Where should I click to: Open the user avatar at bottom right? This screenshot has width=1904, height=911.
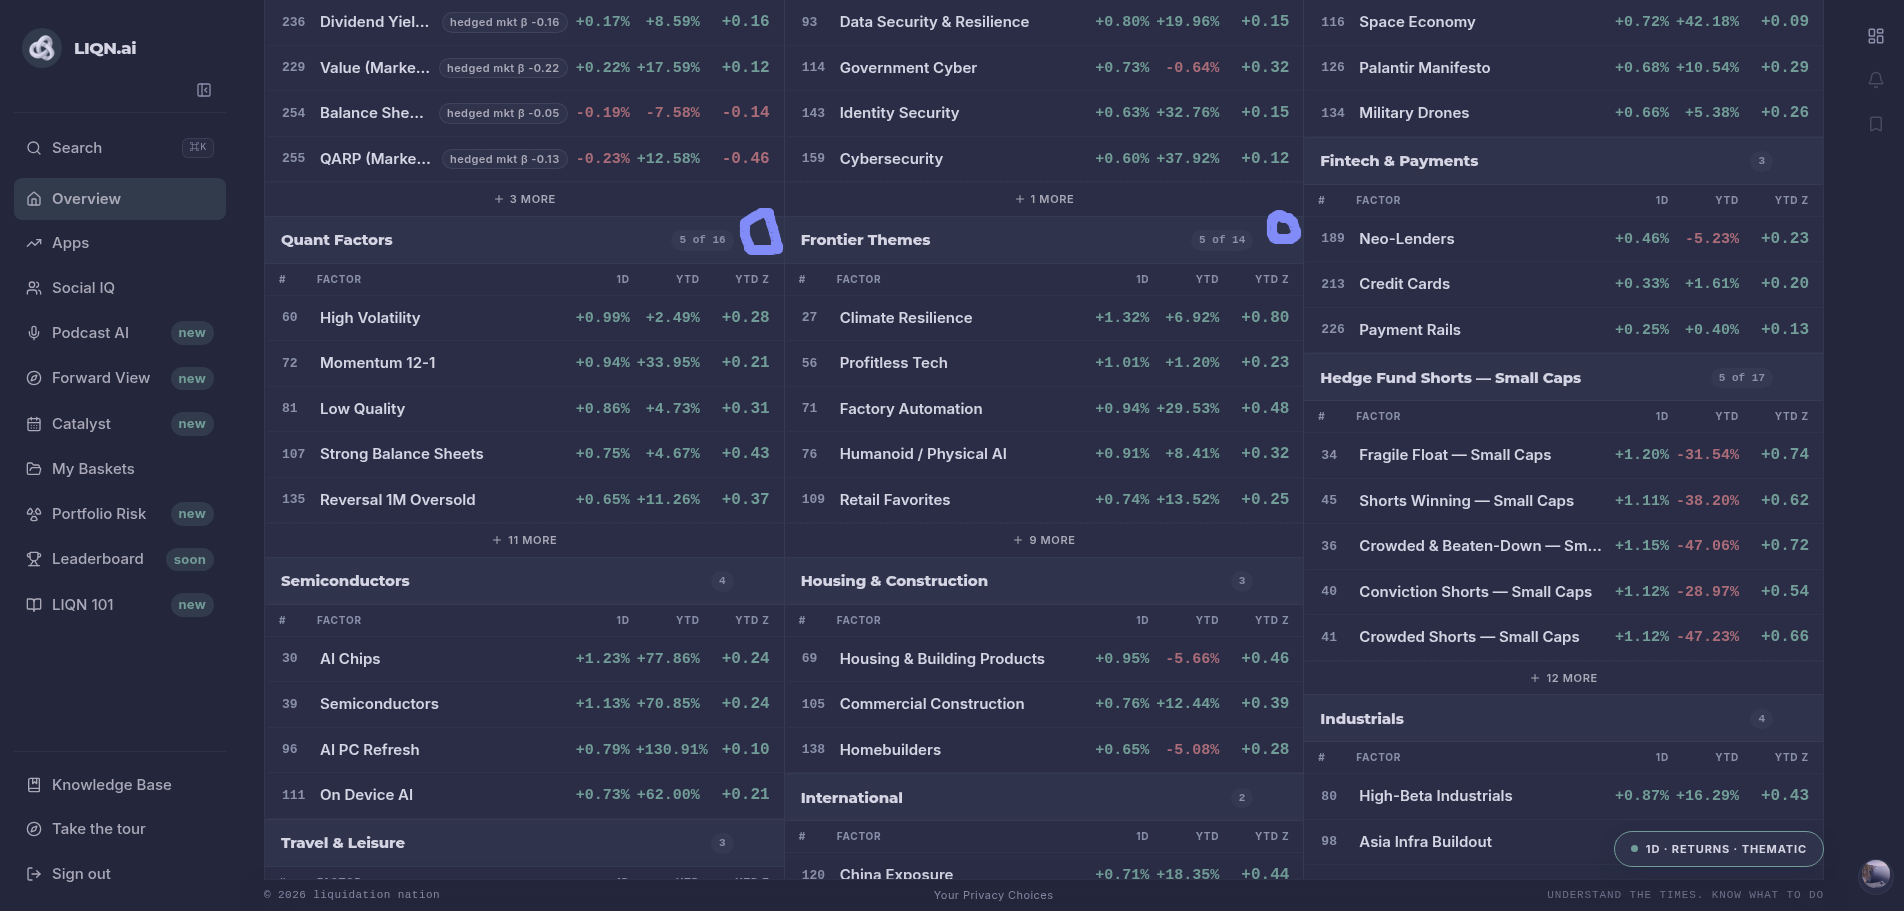click(x=1875, y=875)
